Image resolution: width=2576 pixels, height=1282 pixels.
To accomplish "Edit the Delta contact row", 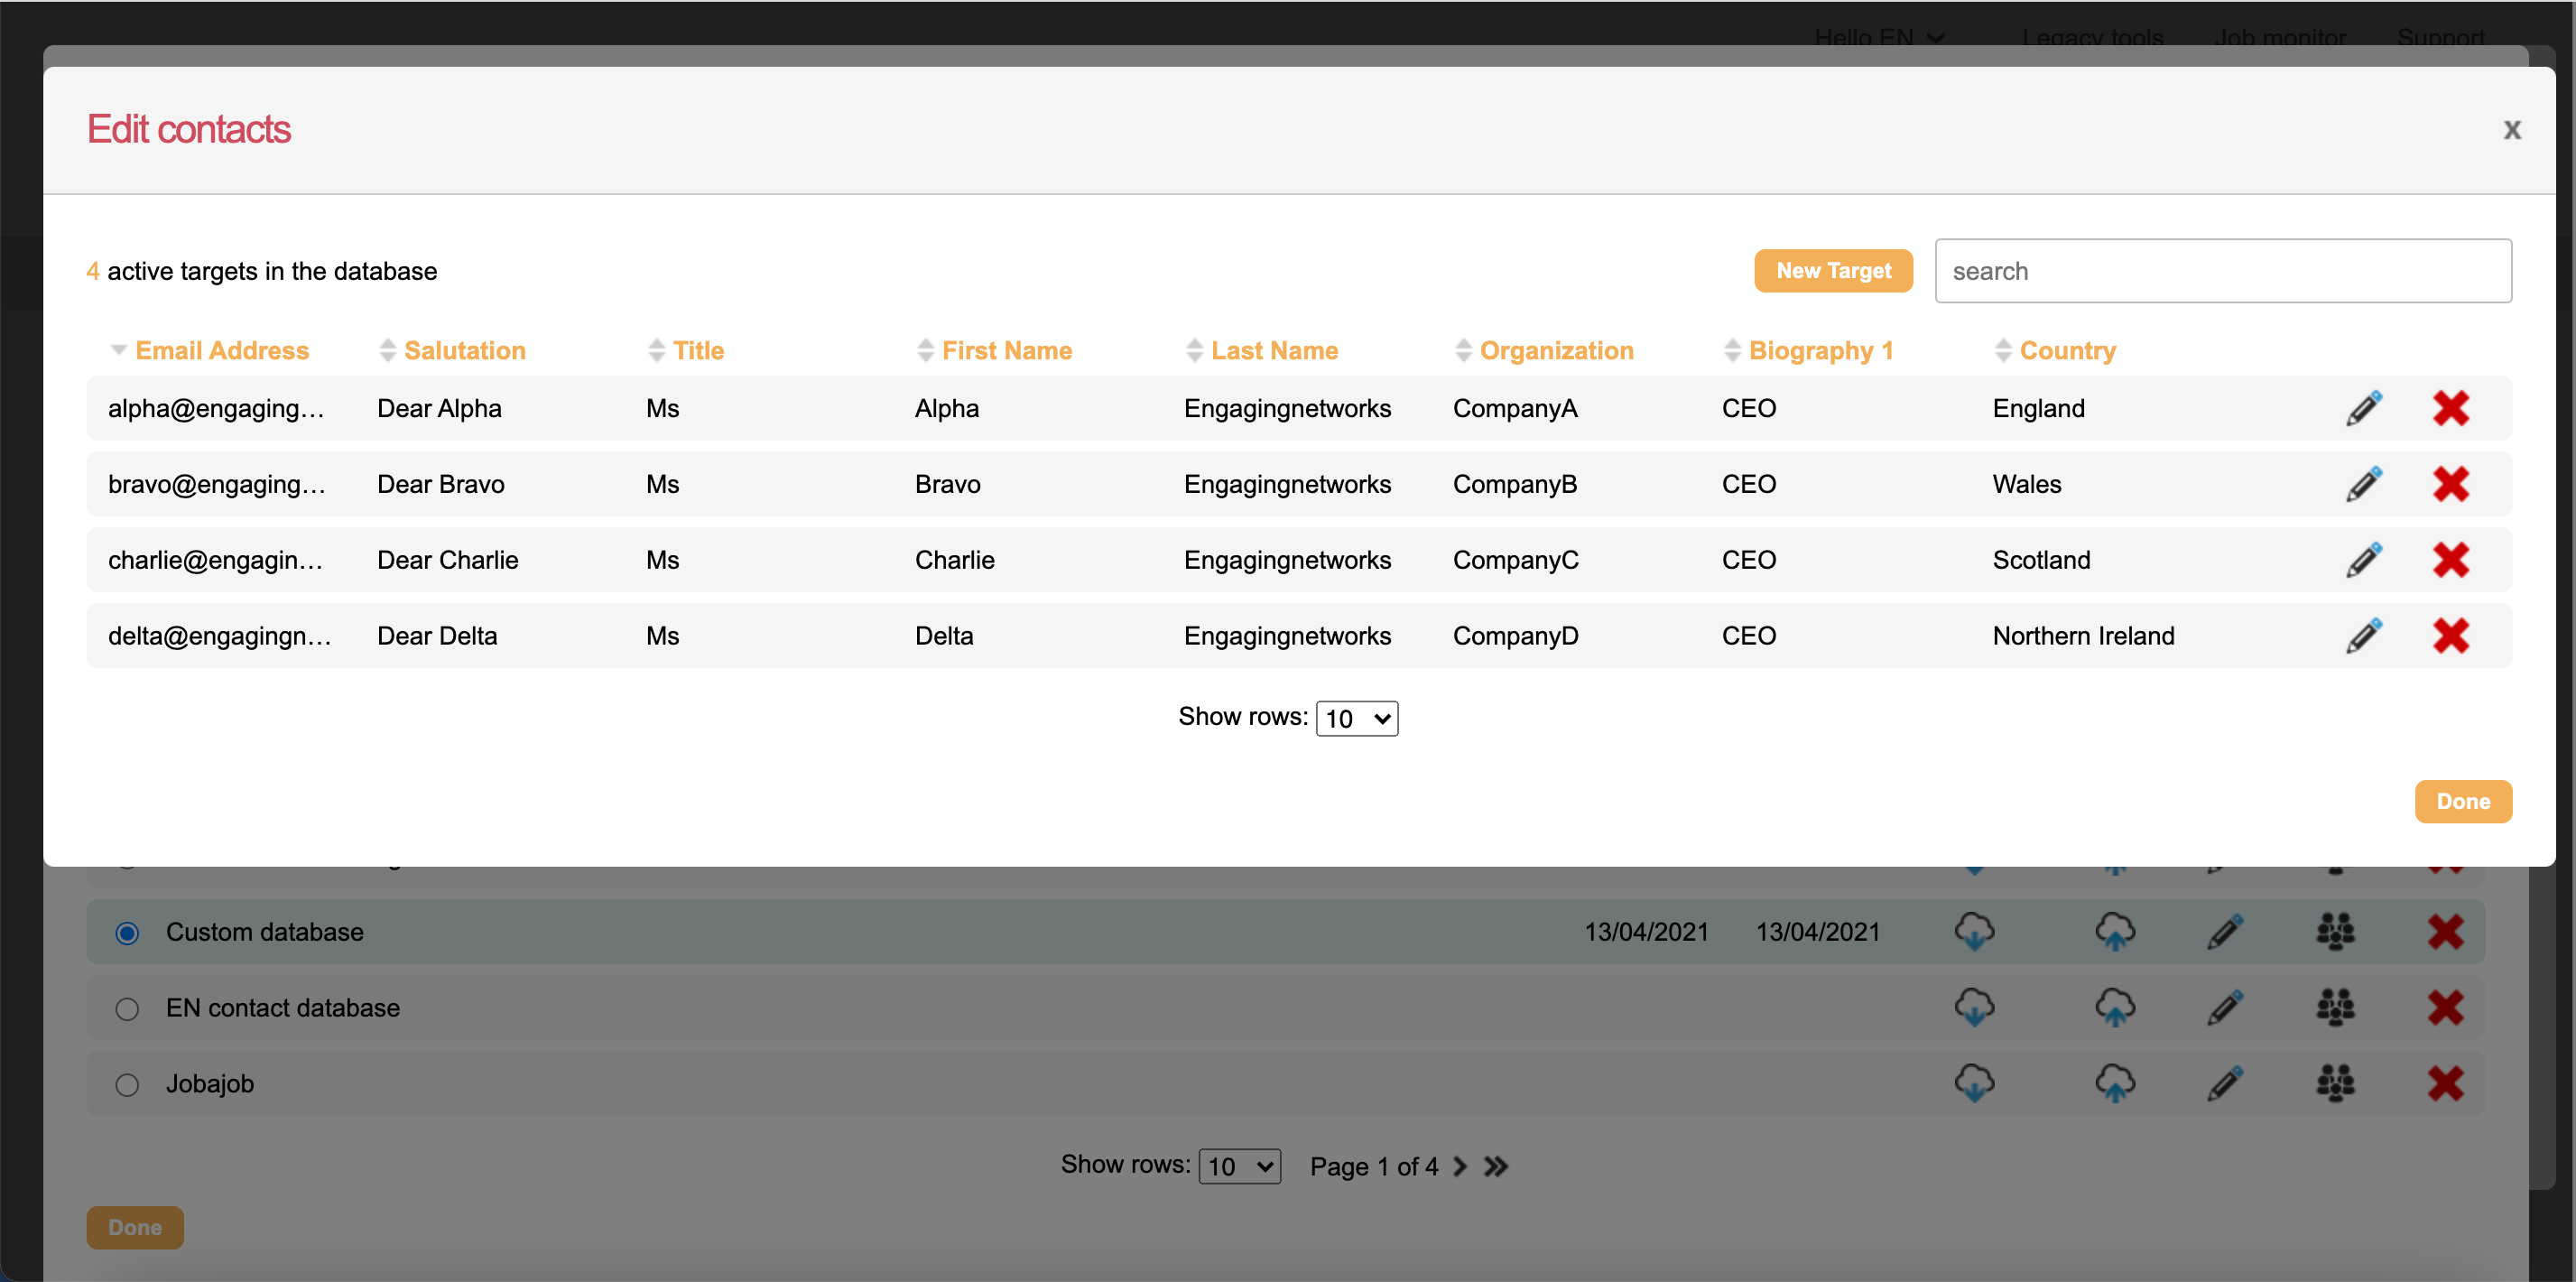I will click(2364, 635).
